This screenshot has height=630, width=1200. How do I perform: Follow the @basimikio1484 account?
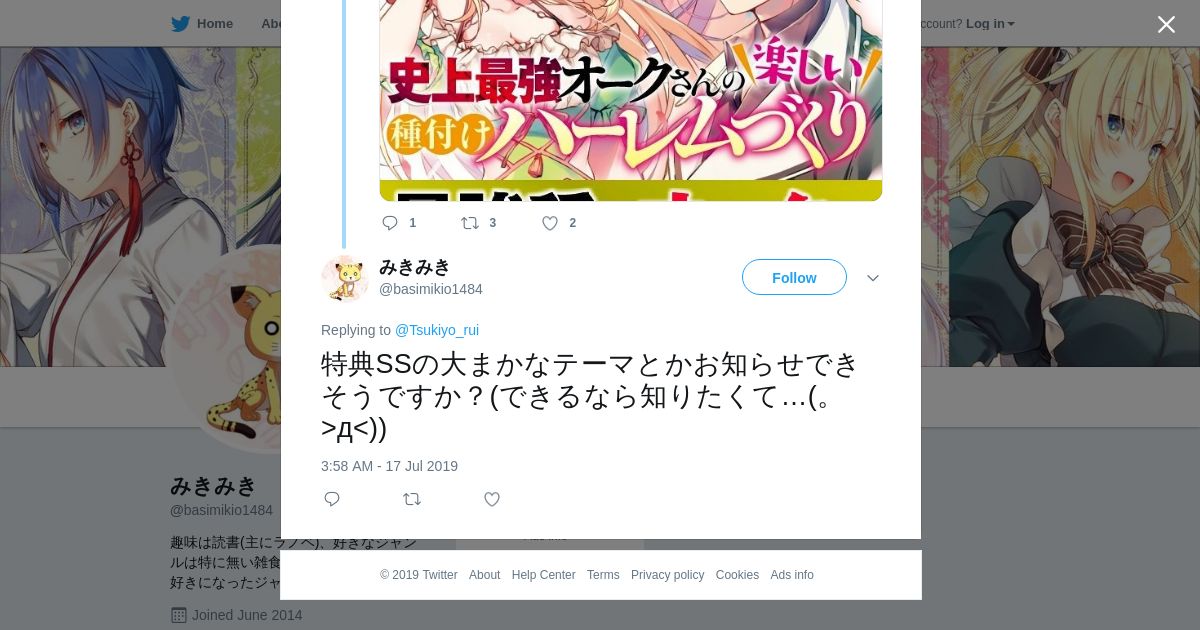tap(794, 277)
